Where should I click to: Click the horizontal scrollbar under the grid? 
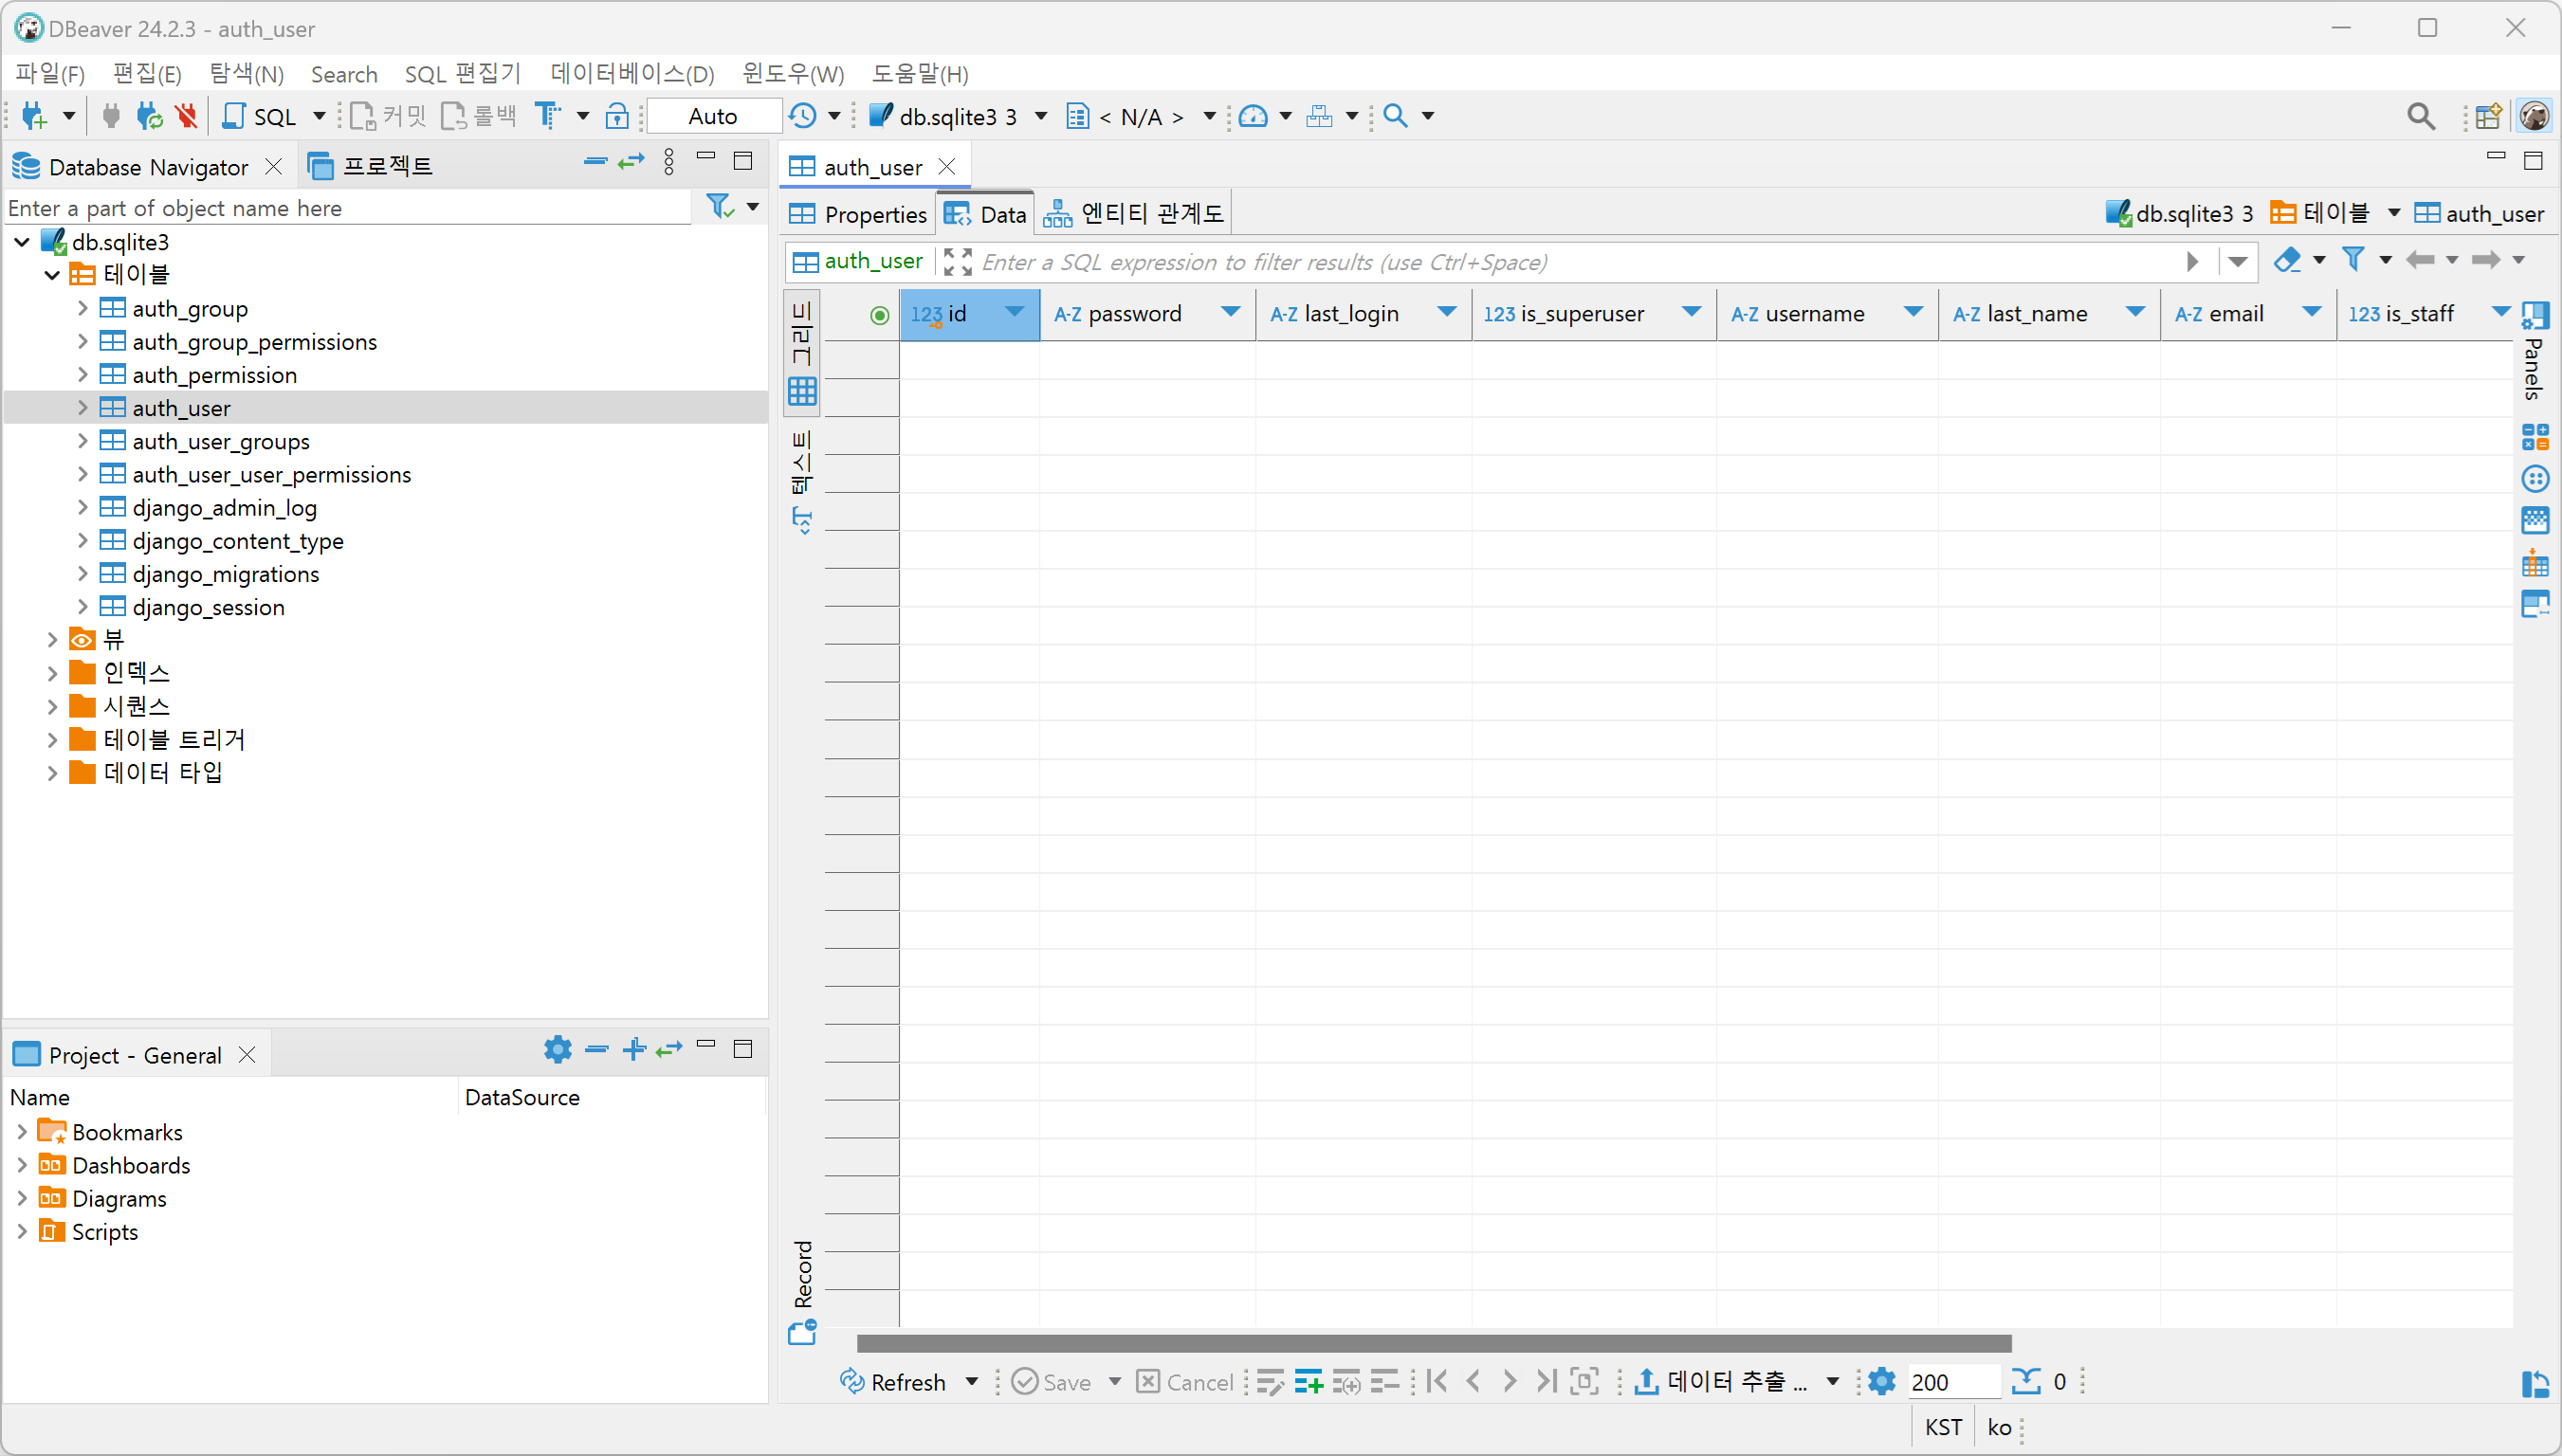[x=1433, y=1343]
